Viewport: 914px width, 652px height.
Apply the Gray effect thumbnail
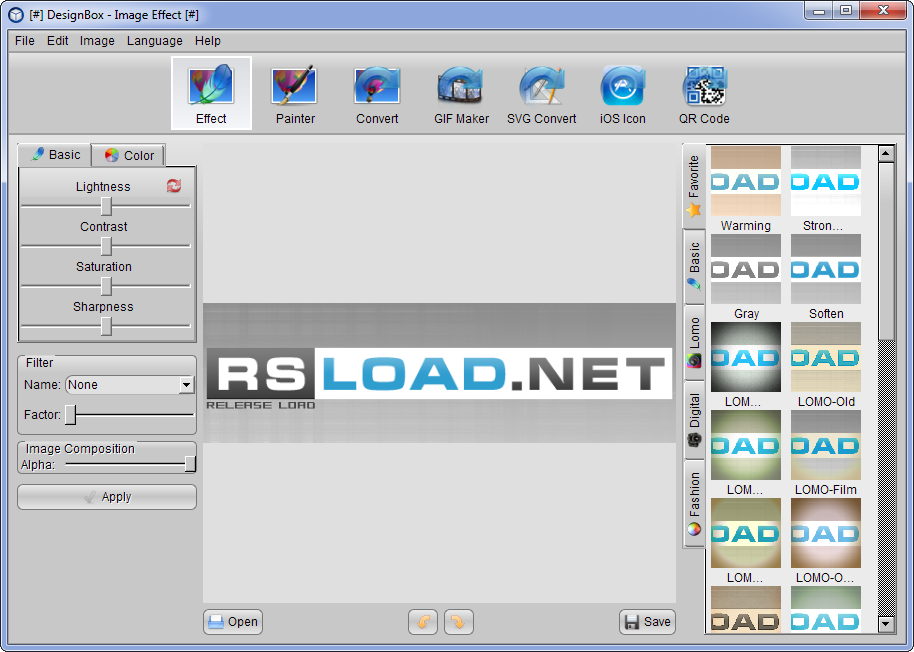coord(746,269)
